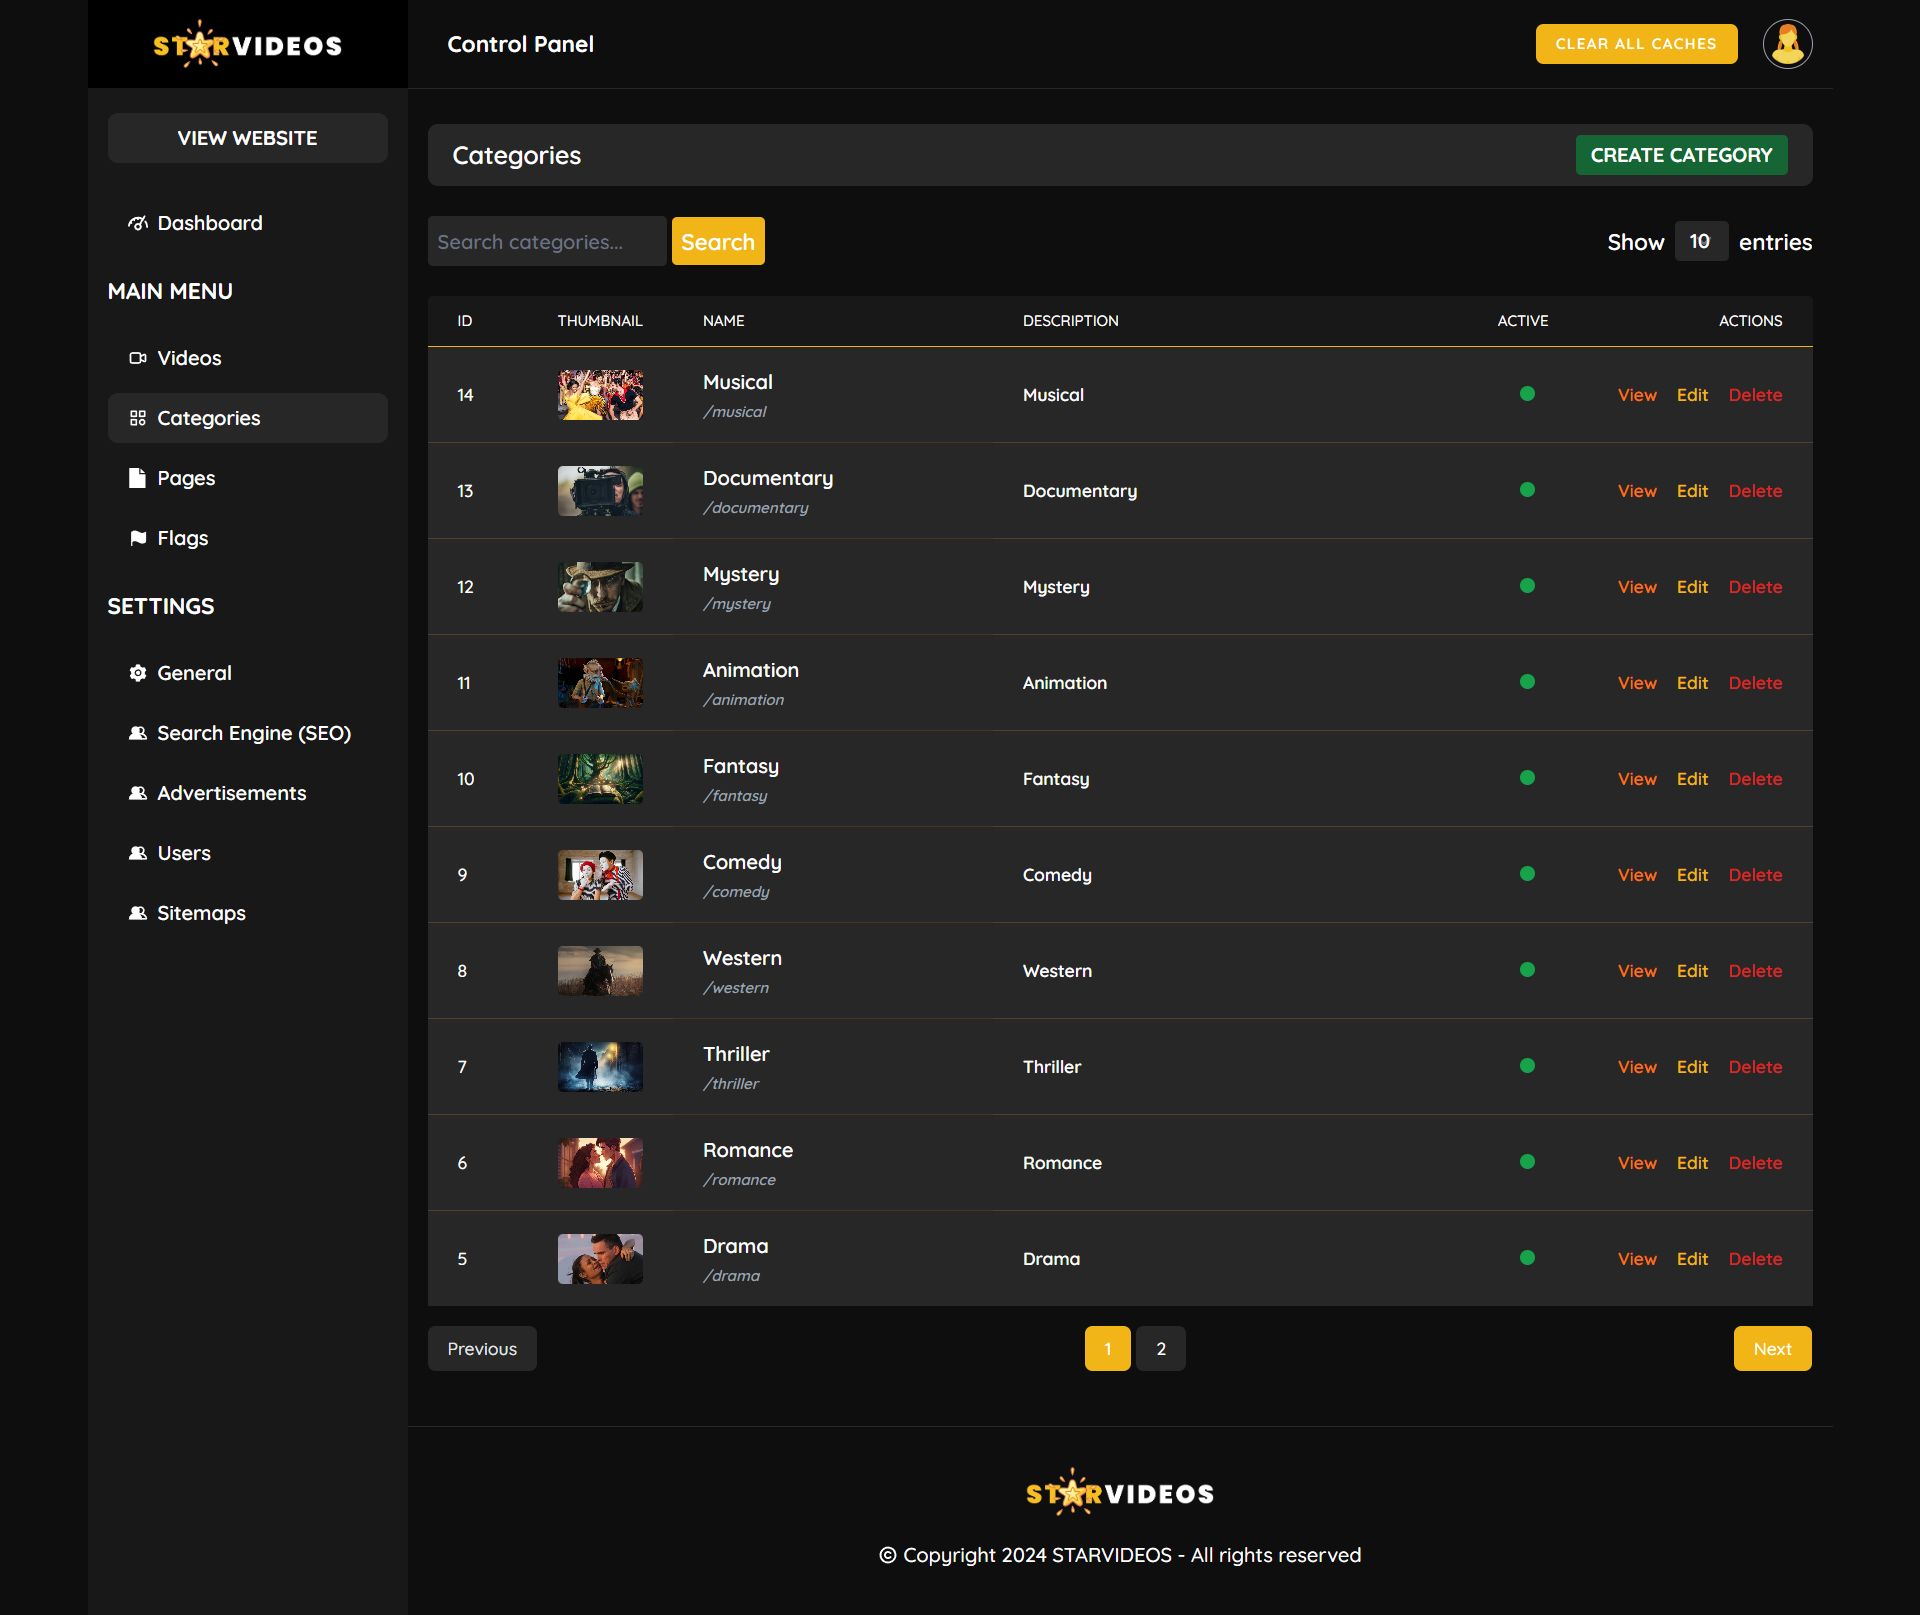Click the user avatar icon
Viewport: 1920px width, 1615px height.
[x=1787, y=44]
